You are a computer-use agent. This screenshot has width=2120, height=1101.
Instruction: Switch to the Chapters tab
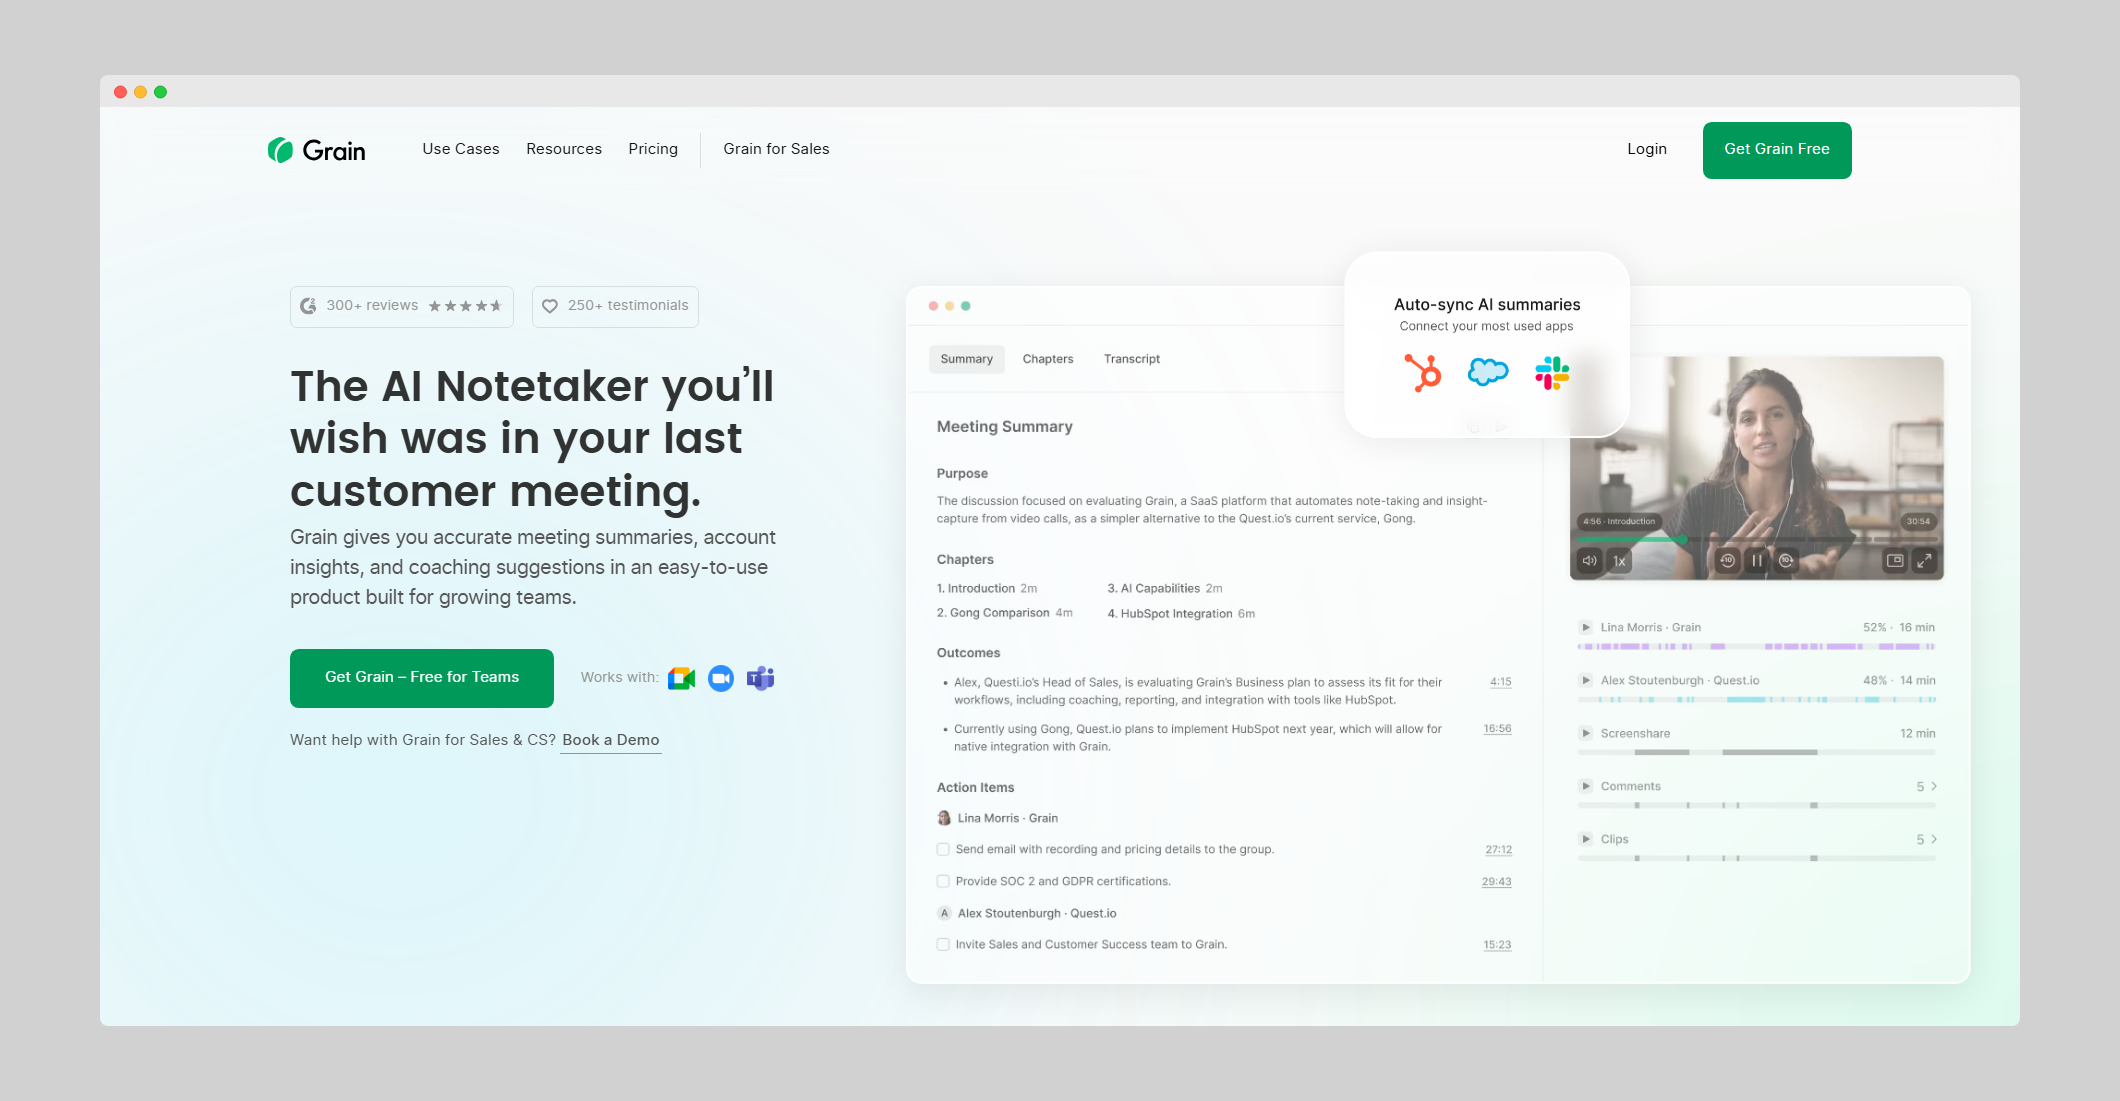click(x=1048, y=359)
